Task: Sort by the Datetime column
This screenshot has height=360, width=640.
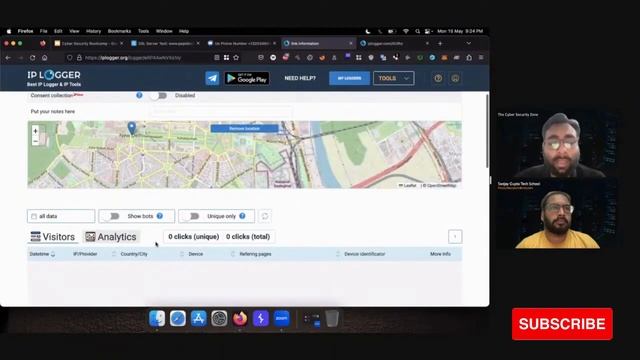Action: (42, 254)
